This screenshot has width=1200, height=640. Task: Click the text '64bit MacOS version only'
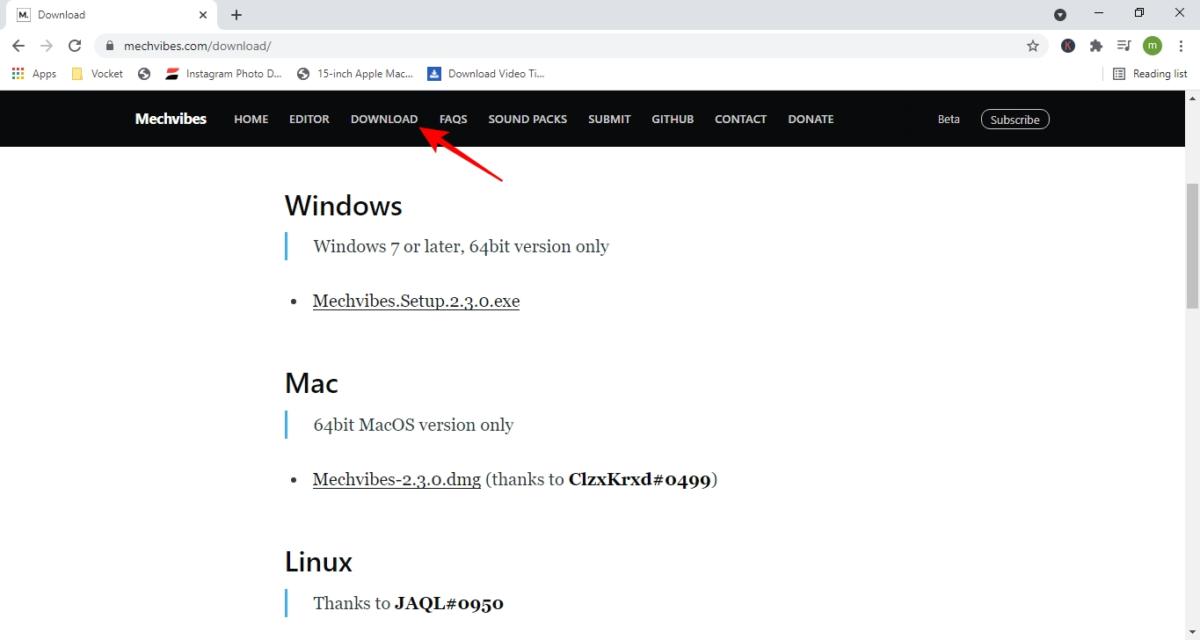pyautogui.click(x=413, y=424)
